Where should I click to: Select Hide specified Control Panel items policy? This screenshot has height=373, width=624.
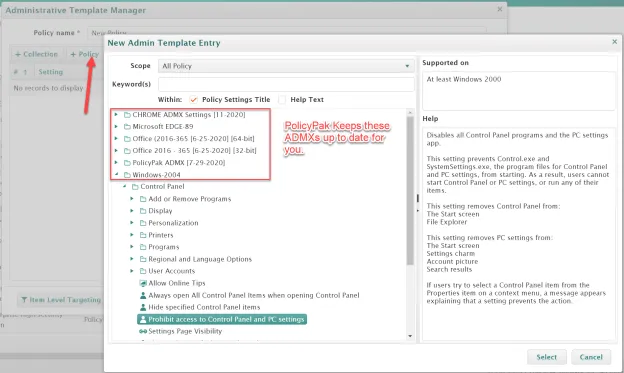click(x=204, y=307)
